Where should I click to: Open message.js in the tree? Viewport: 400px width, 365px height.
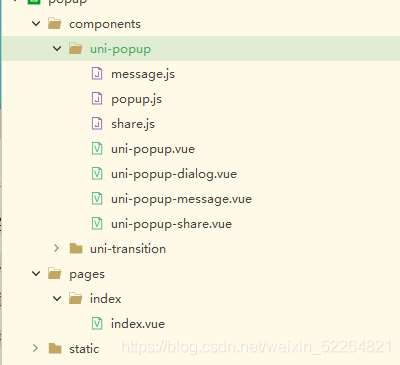[143, 74]
